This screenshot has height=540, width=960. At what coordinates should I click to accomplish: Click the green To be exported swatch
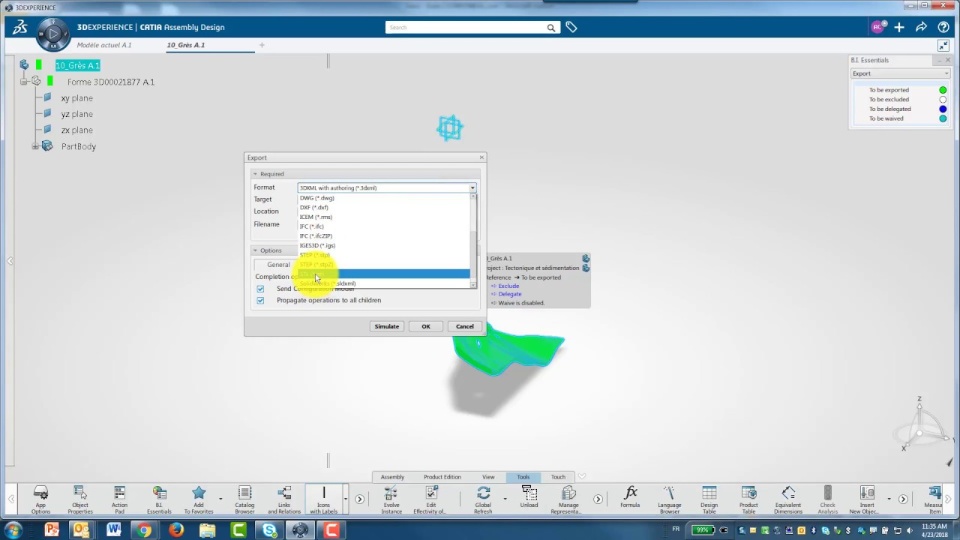pyautogui.click(x=943, y=90)
